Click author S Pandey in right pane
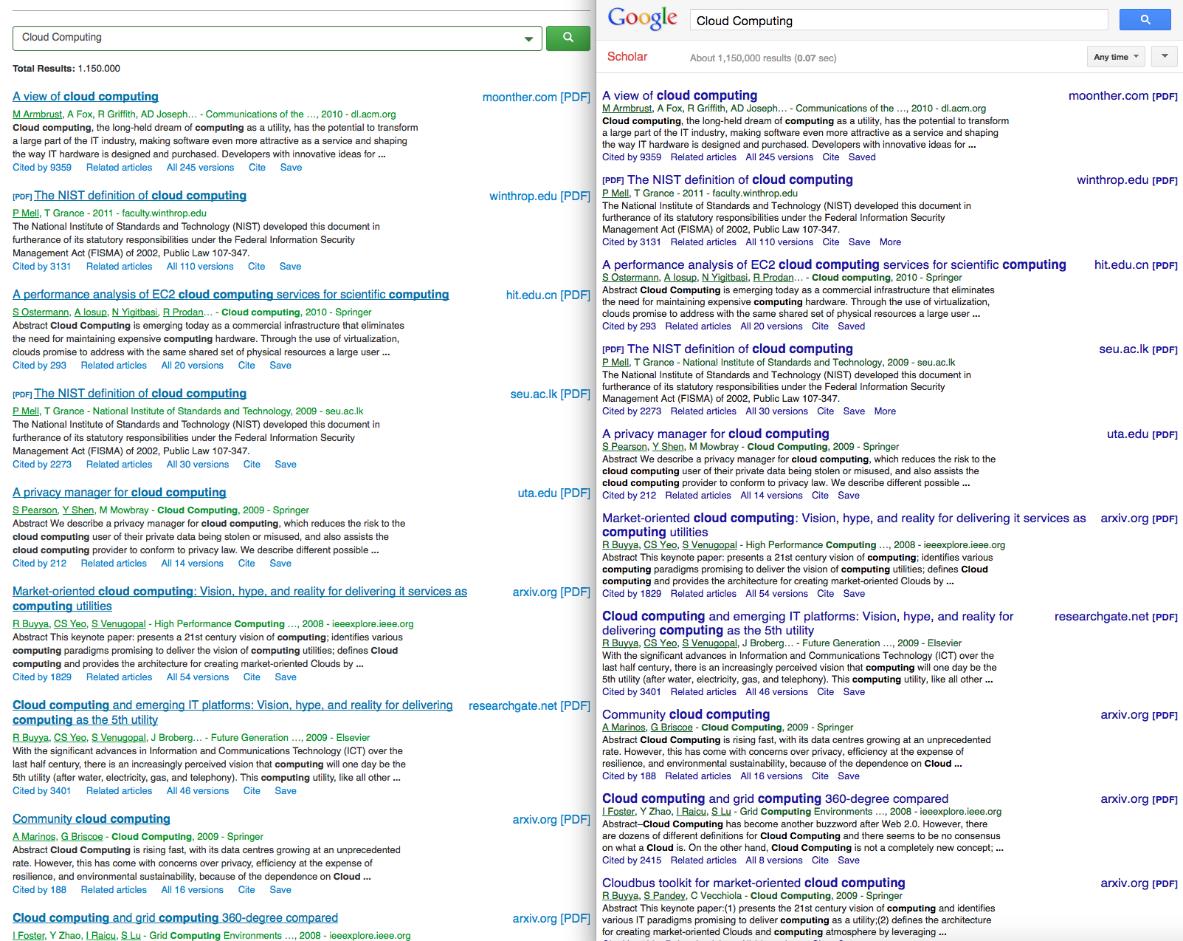This screenshot has height=941, width=1183. pos(664,896)
